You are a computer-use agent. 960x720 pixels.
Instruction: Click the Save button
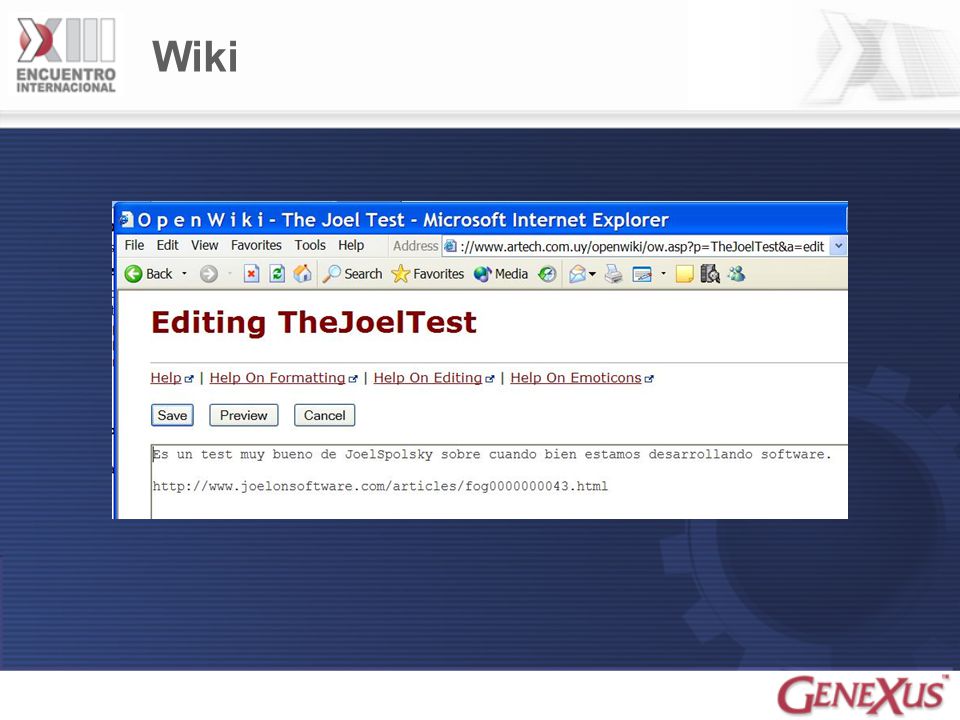[x=172, y=415]
